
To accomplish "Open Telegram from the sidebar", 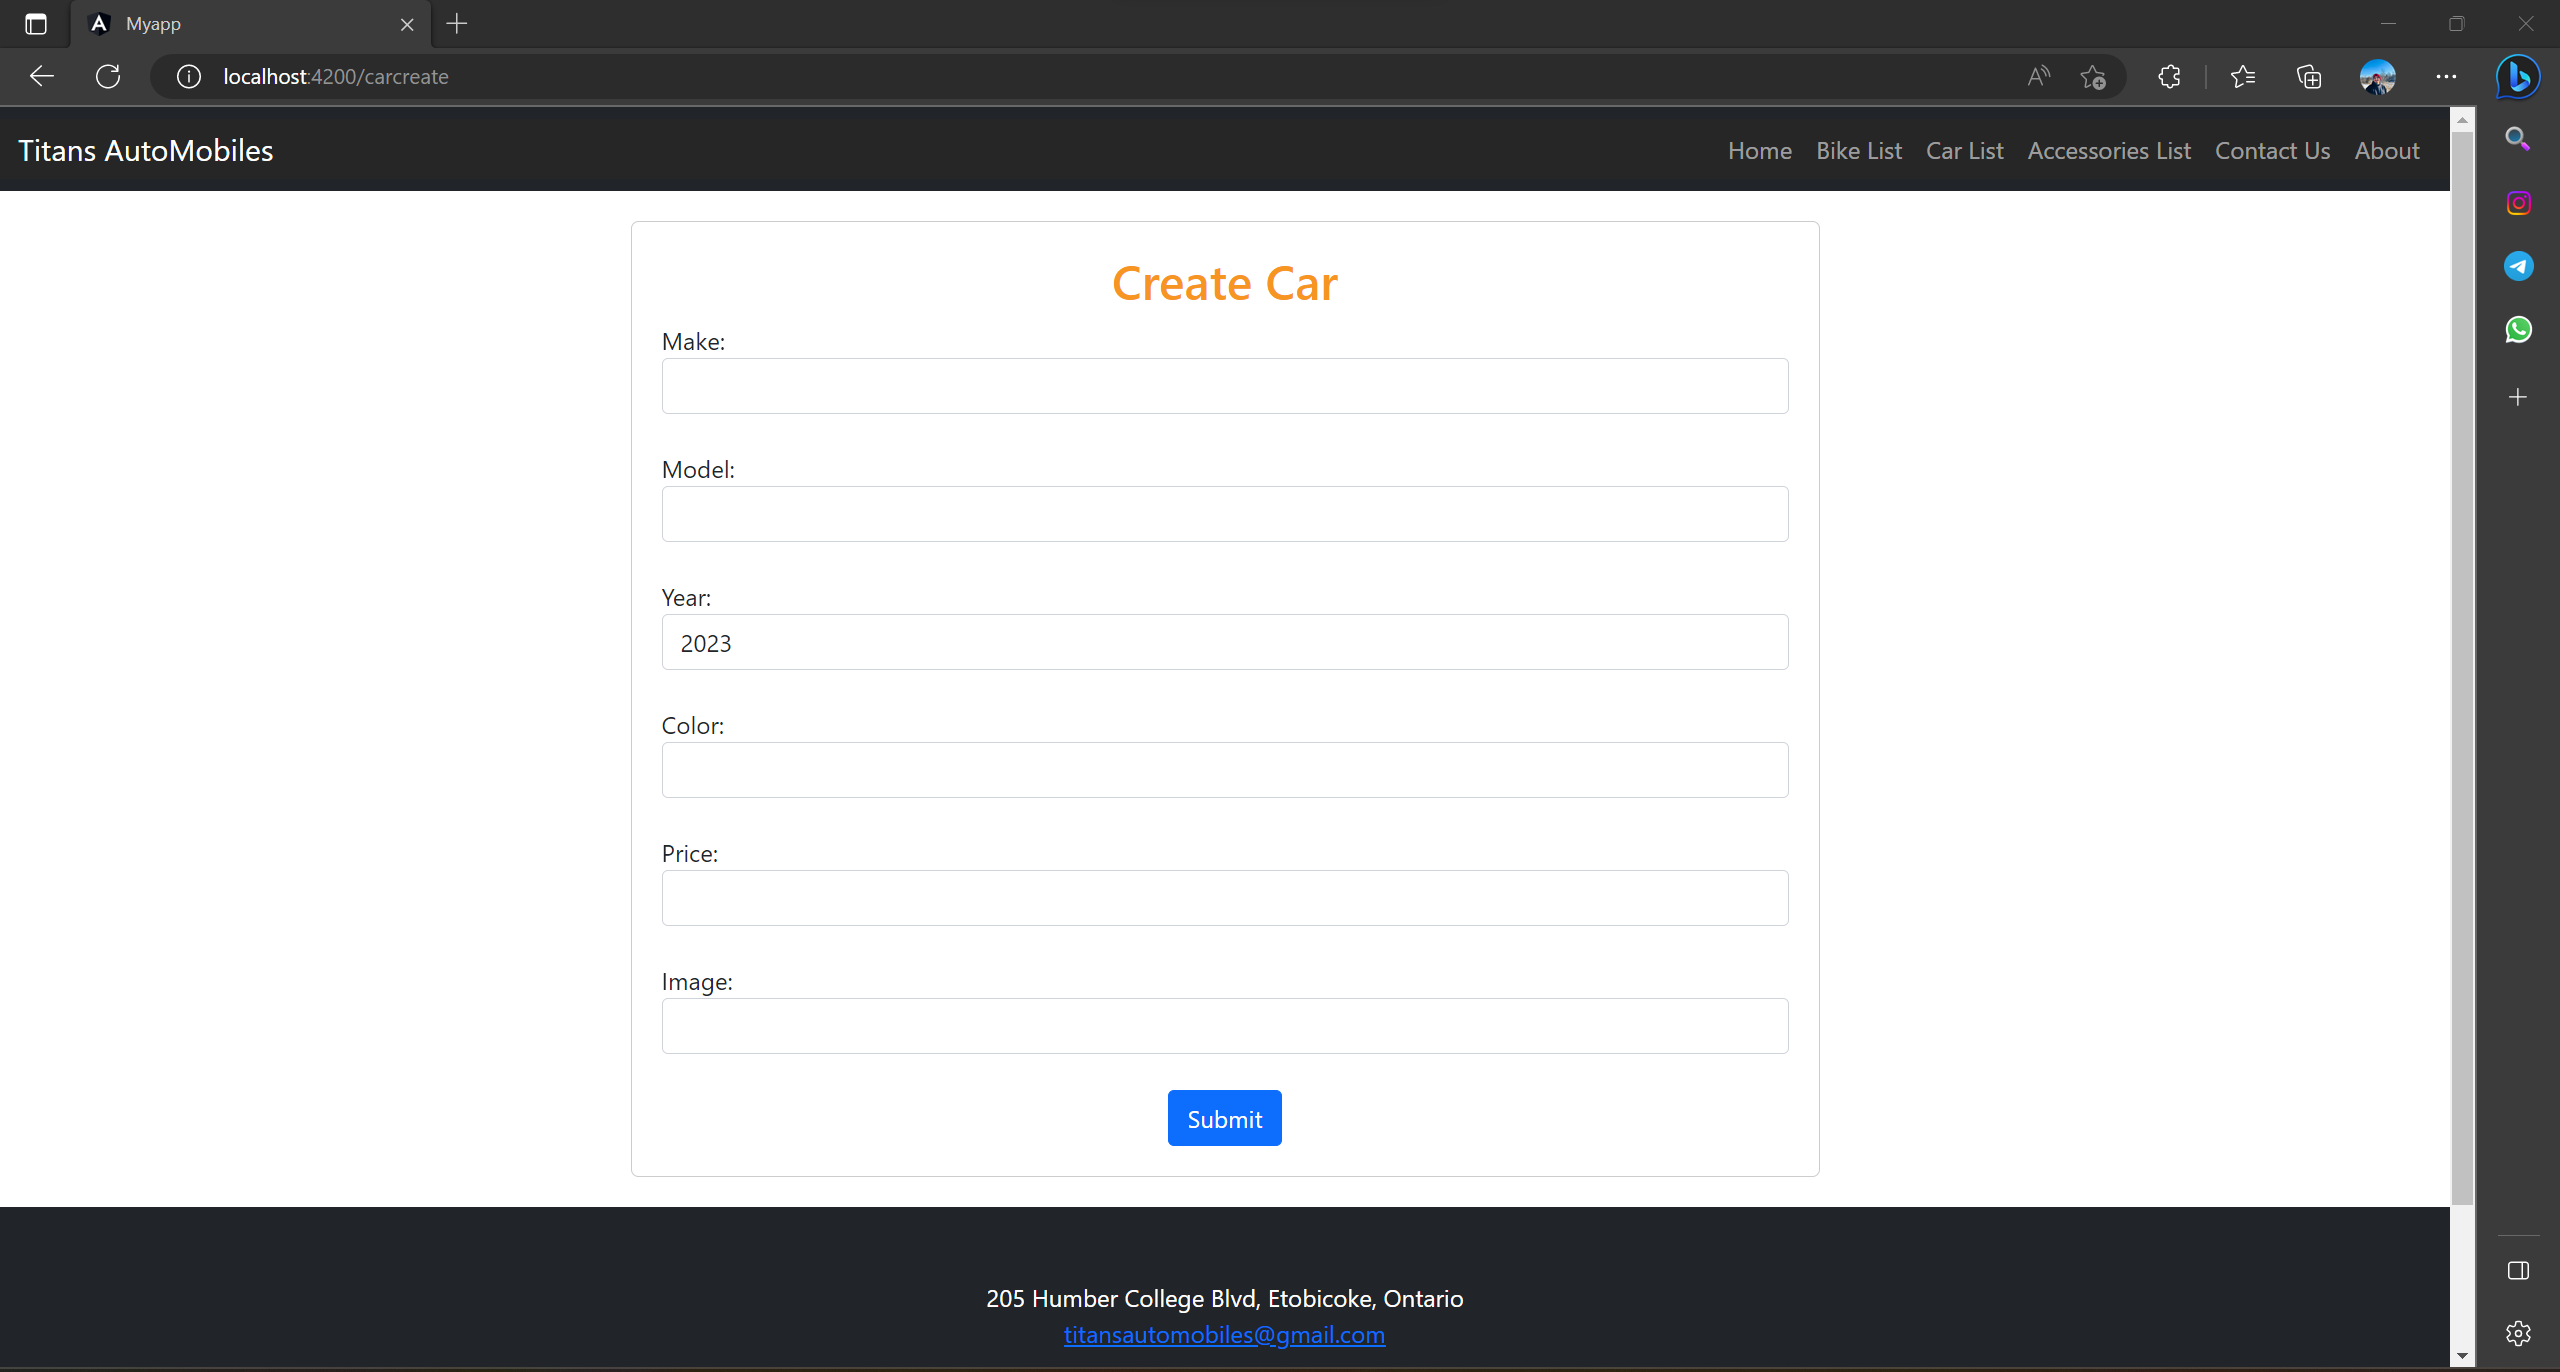I will pyautogui.click(x=2518, y=265).
